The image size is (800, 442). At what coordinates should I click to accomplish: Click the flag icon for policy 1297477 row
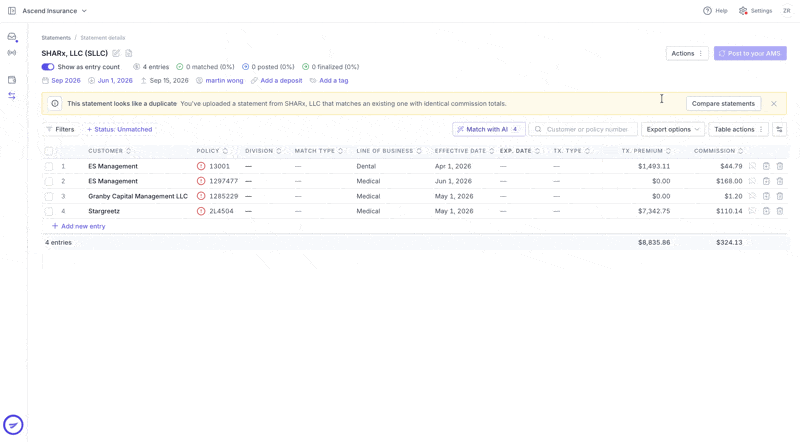click(x=752, y=181)
